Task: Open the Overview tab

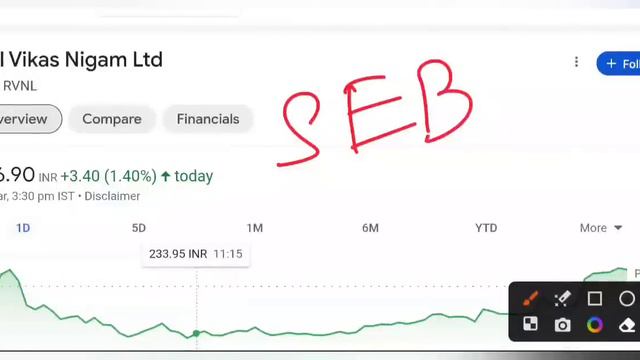Action: point(31,119)
